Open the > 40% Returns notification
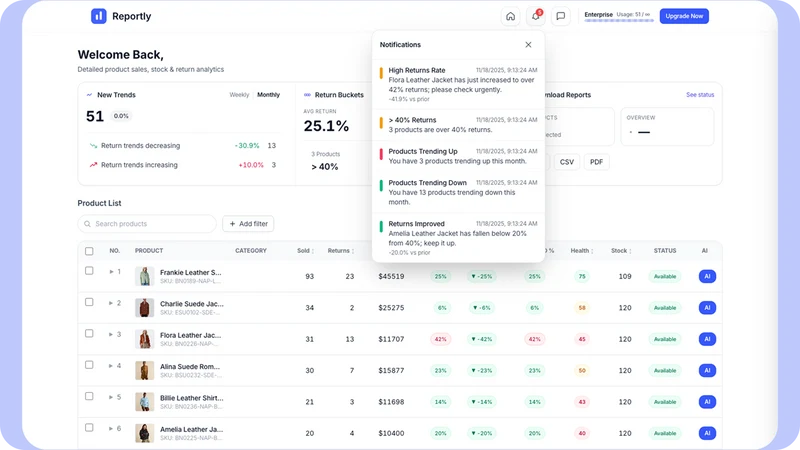 pyautogui.click(x=458, y=125)
